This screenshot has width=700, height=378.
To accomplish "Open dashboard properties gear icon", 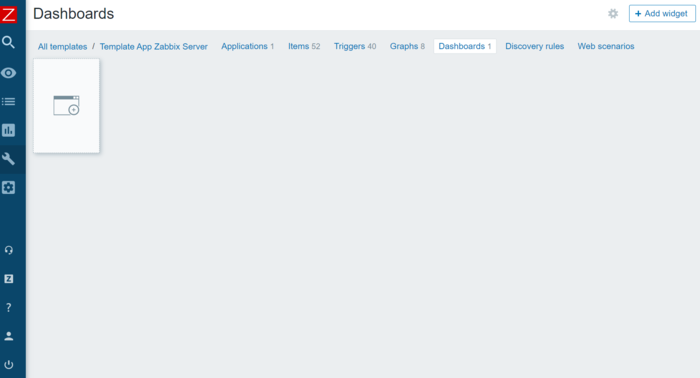I will 613,14.
